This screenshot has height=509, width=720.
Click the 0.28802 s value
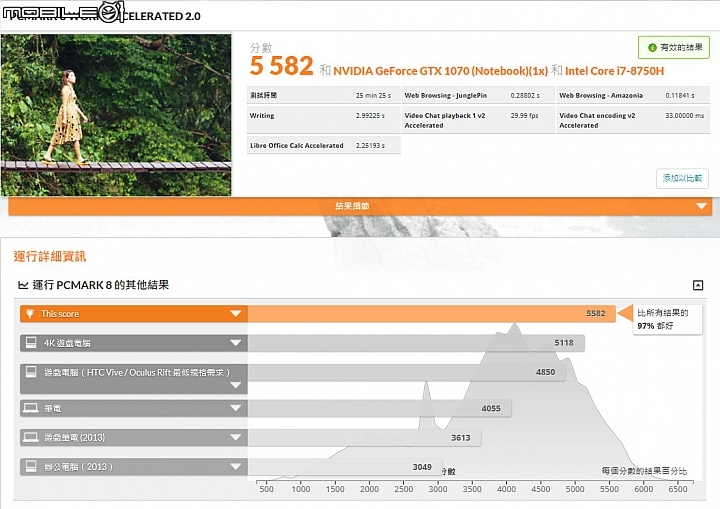tap(525, 96)
